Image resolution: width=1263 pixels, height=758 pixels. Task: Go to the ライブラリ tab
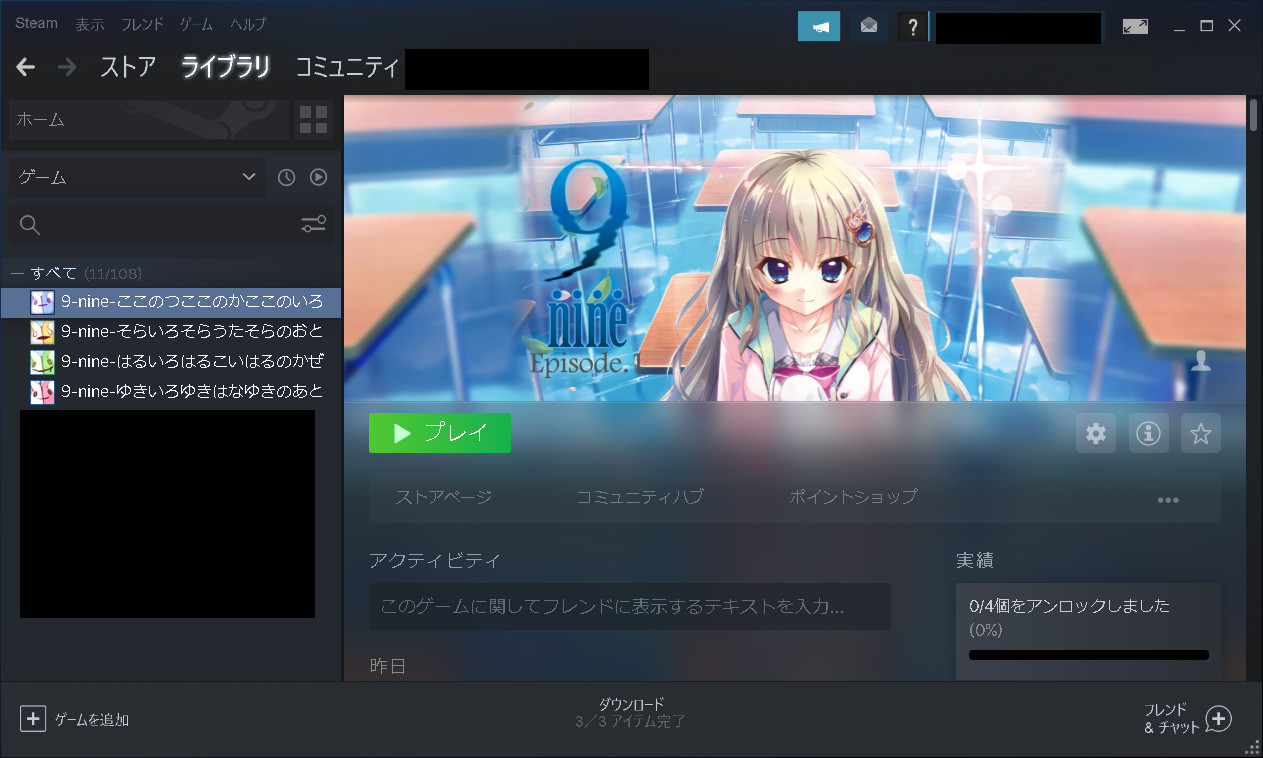[x=225, y=67]
